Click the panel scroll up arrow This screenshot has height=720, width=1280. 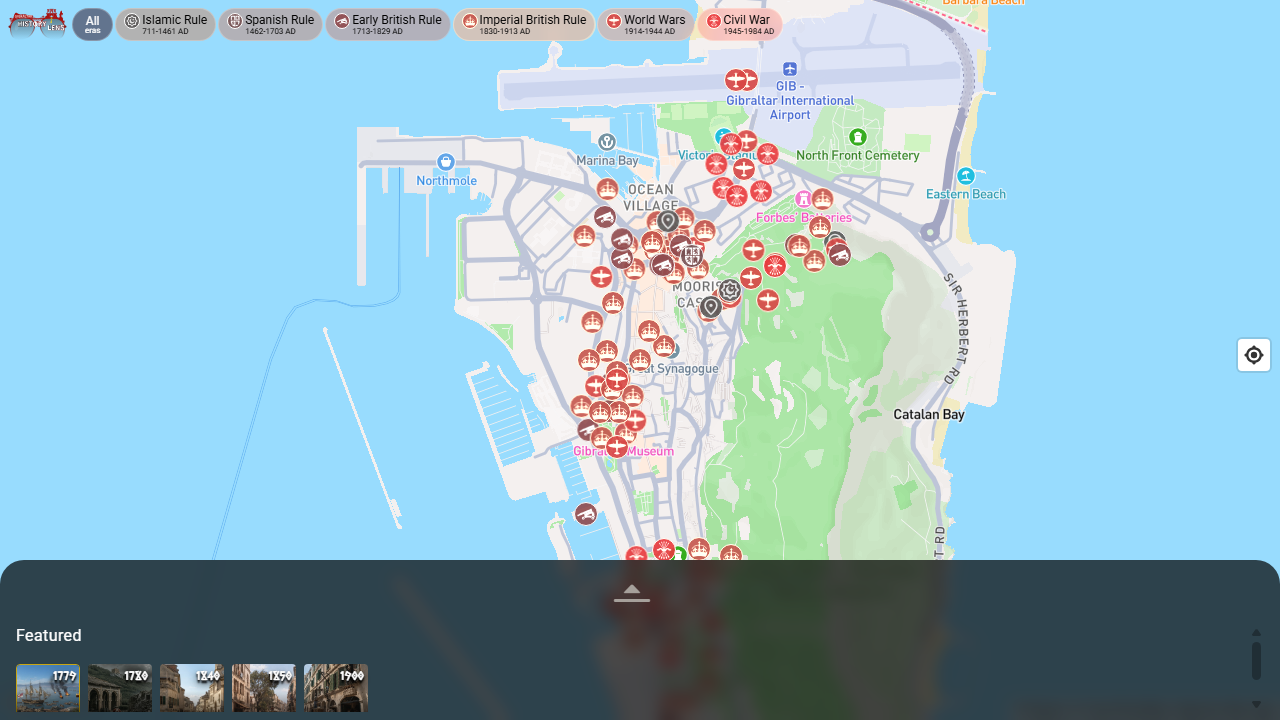[x=1256, y=633]
